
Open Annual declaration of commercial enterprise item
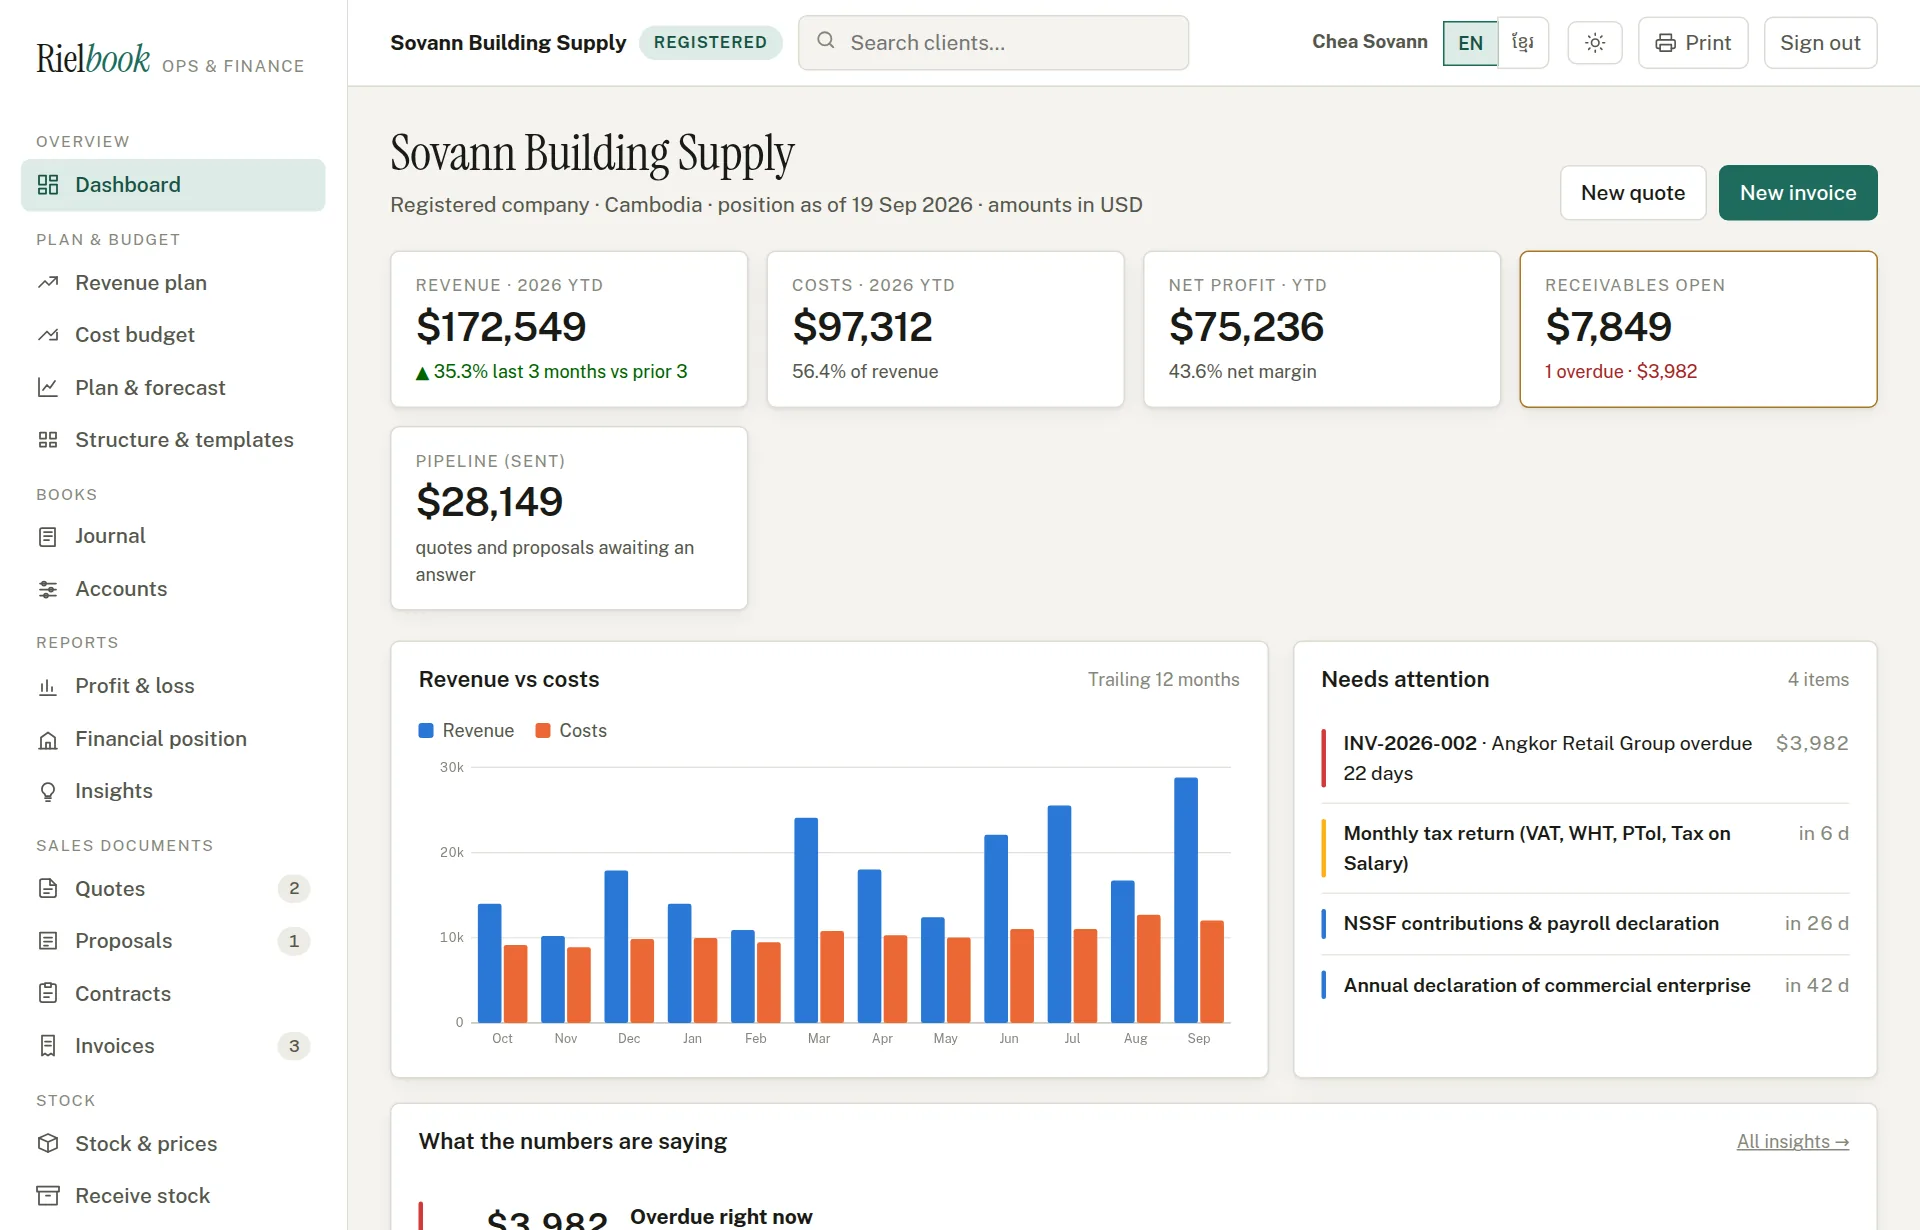pyautogui.click(x=1585, y=986)
